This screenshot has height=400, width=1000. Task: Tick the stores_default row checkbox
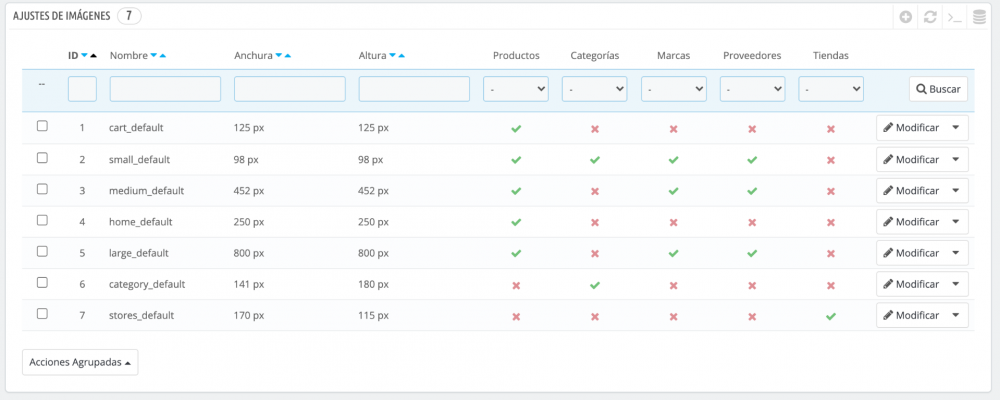(42, 313)
